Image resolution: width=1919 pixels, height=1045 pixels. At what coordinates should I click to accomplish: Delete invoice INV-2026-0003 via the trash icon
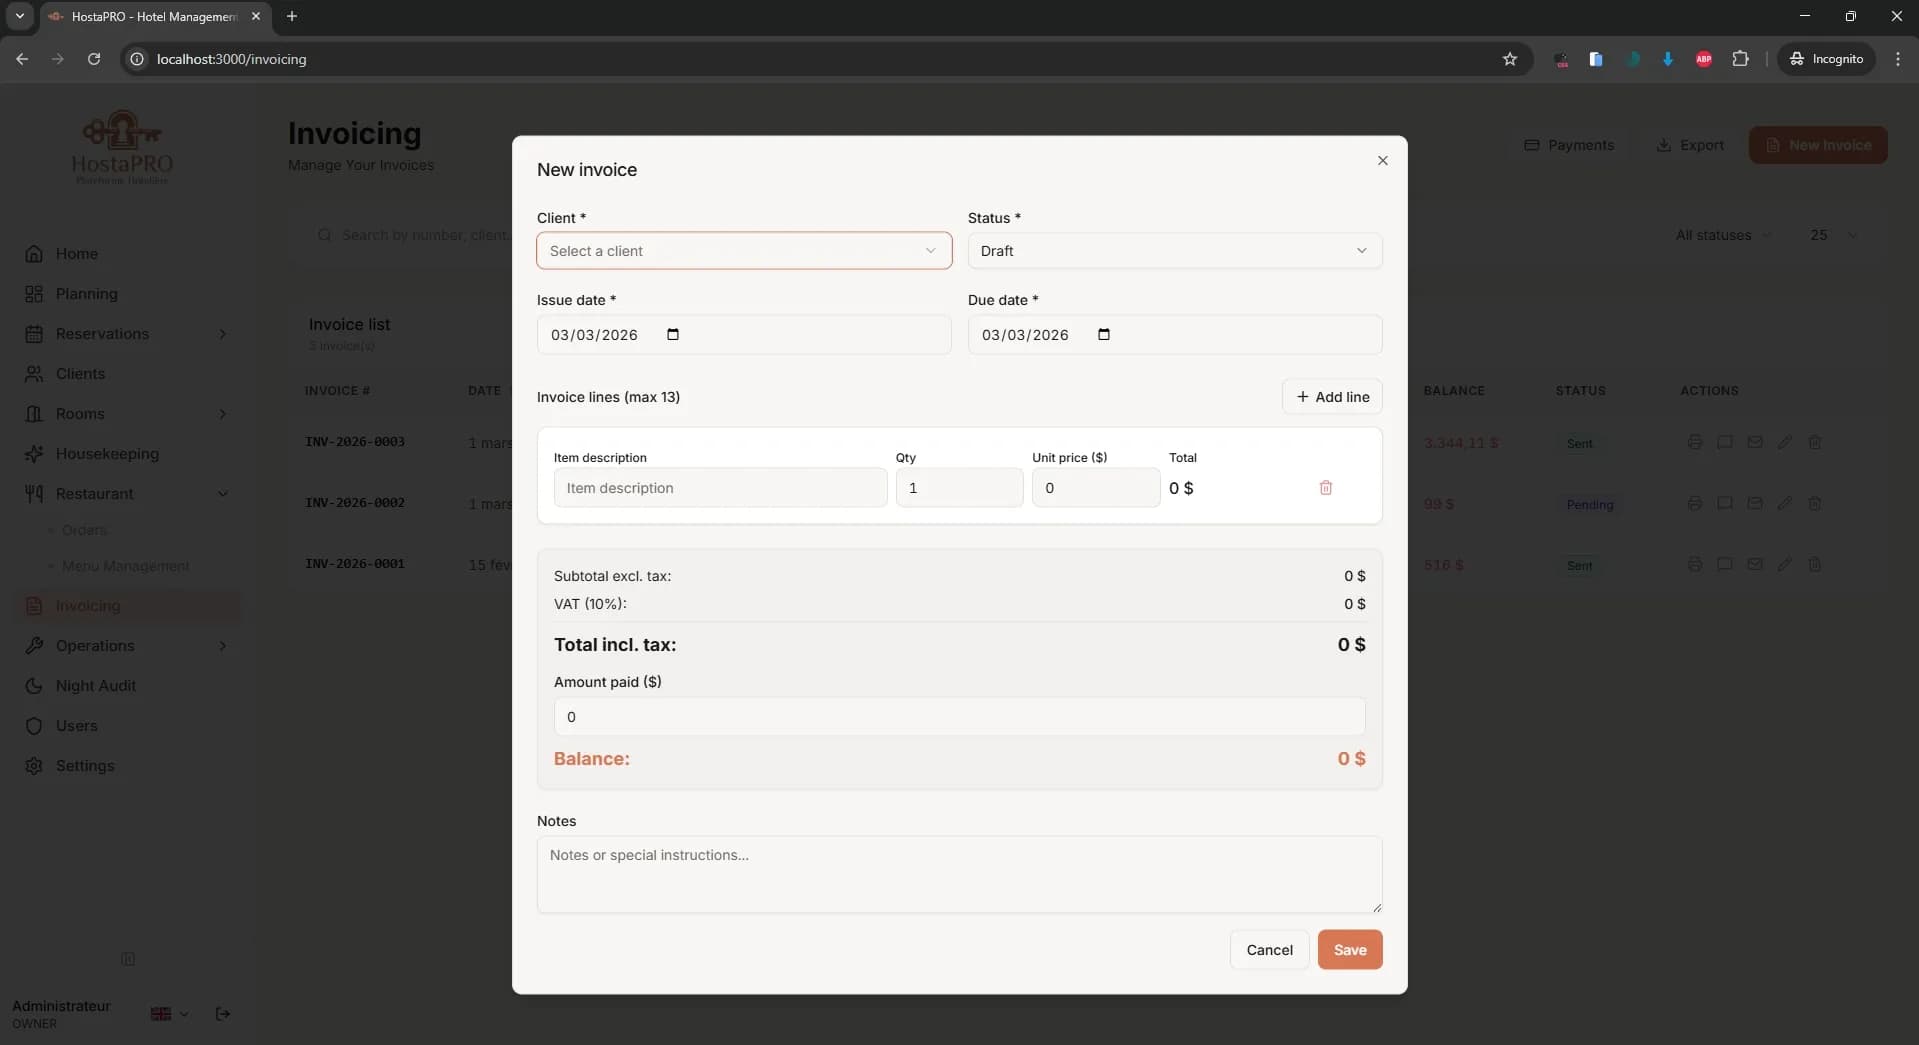coord(1815,443)
